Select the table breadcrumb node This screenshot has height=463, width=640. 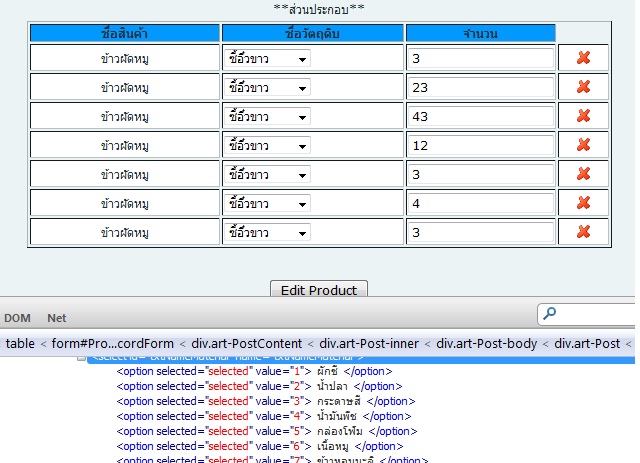(20, 343)
